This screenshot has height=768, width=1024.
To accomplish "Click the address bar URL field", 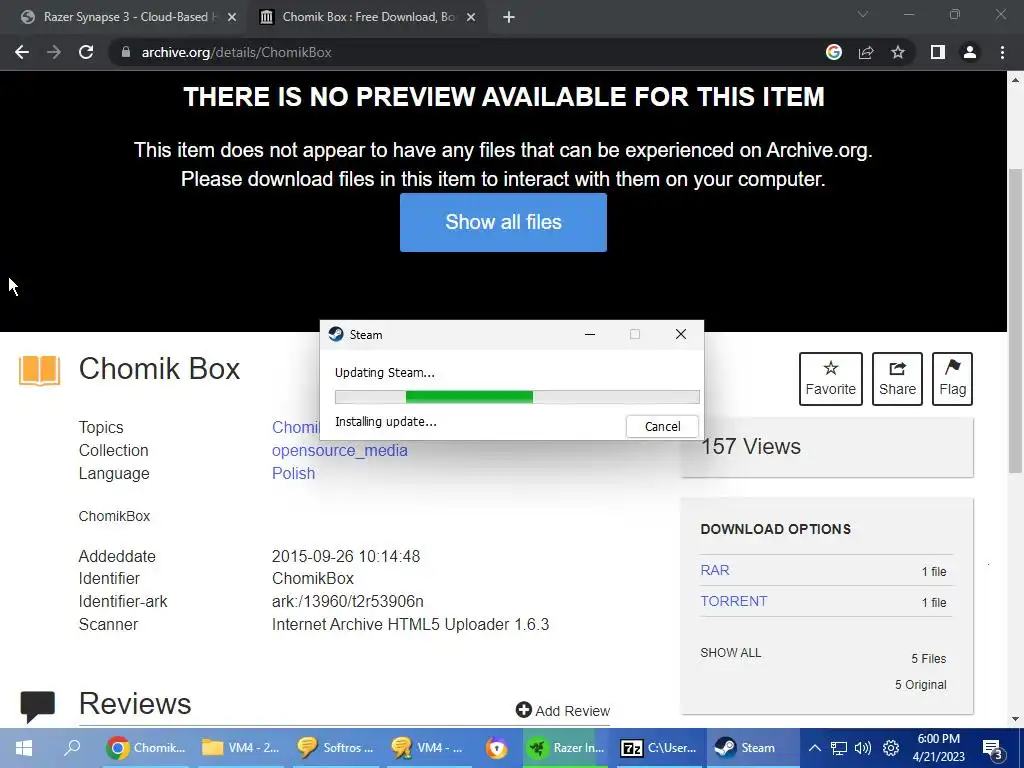I will click(x=457, y=52).
